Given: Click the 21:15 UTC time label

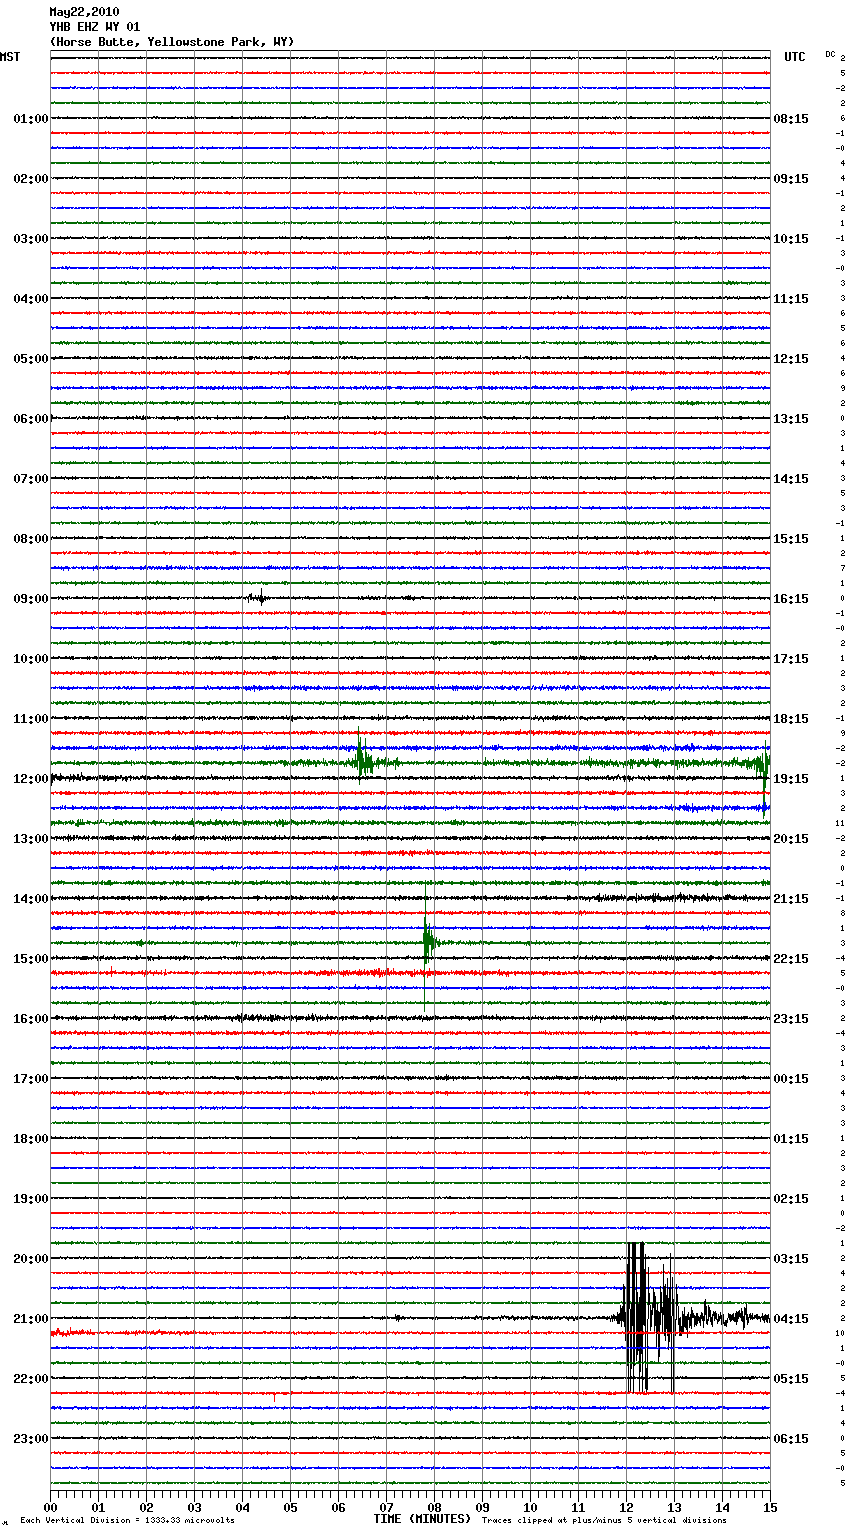Looking at the screenshot, I should tap(791, 899).
